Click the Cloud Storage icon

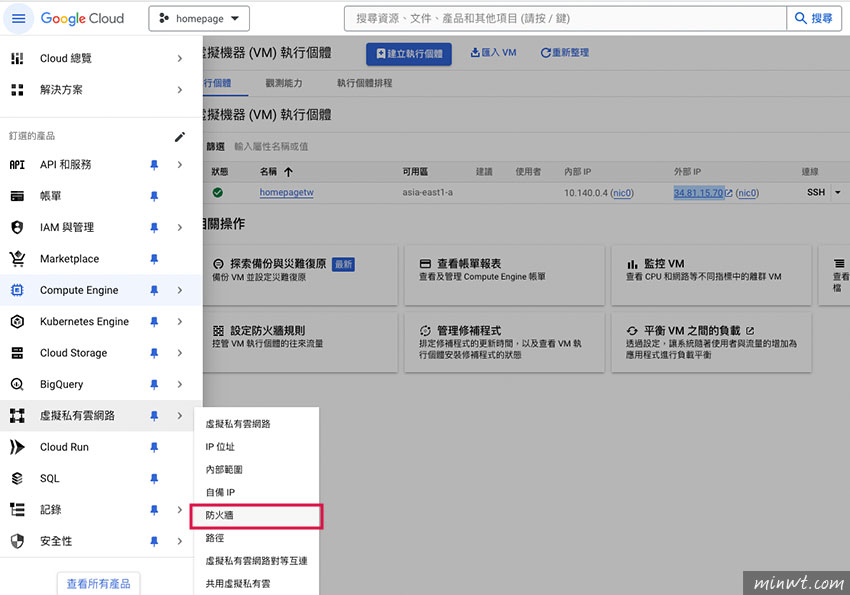[17, 353]
